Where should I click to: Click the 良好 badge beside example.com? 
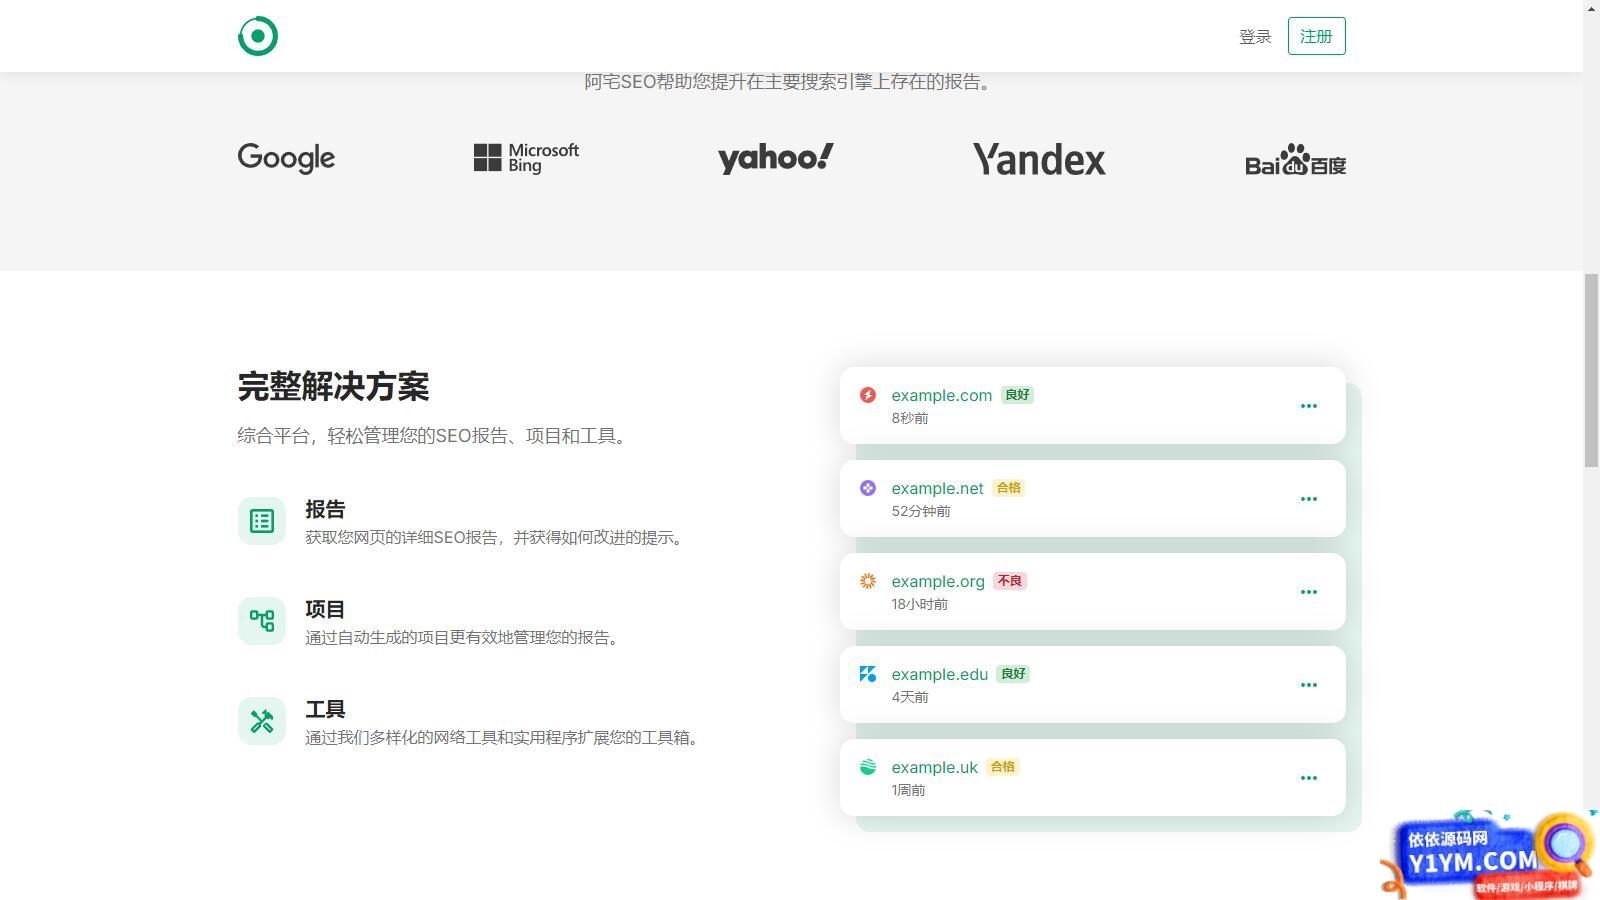tap(1017, 395)
